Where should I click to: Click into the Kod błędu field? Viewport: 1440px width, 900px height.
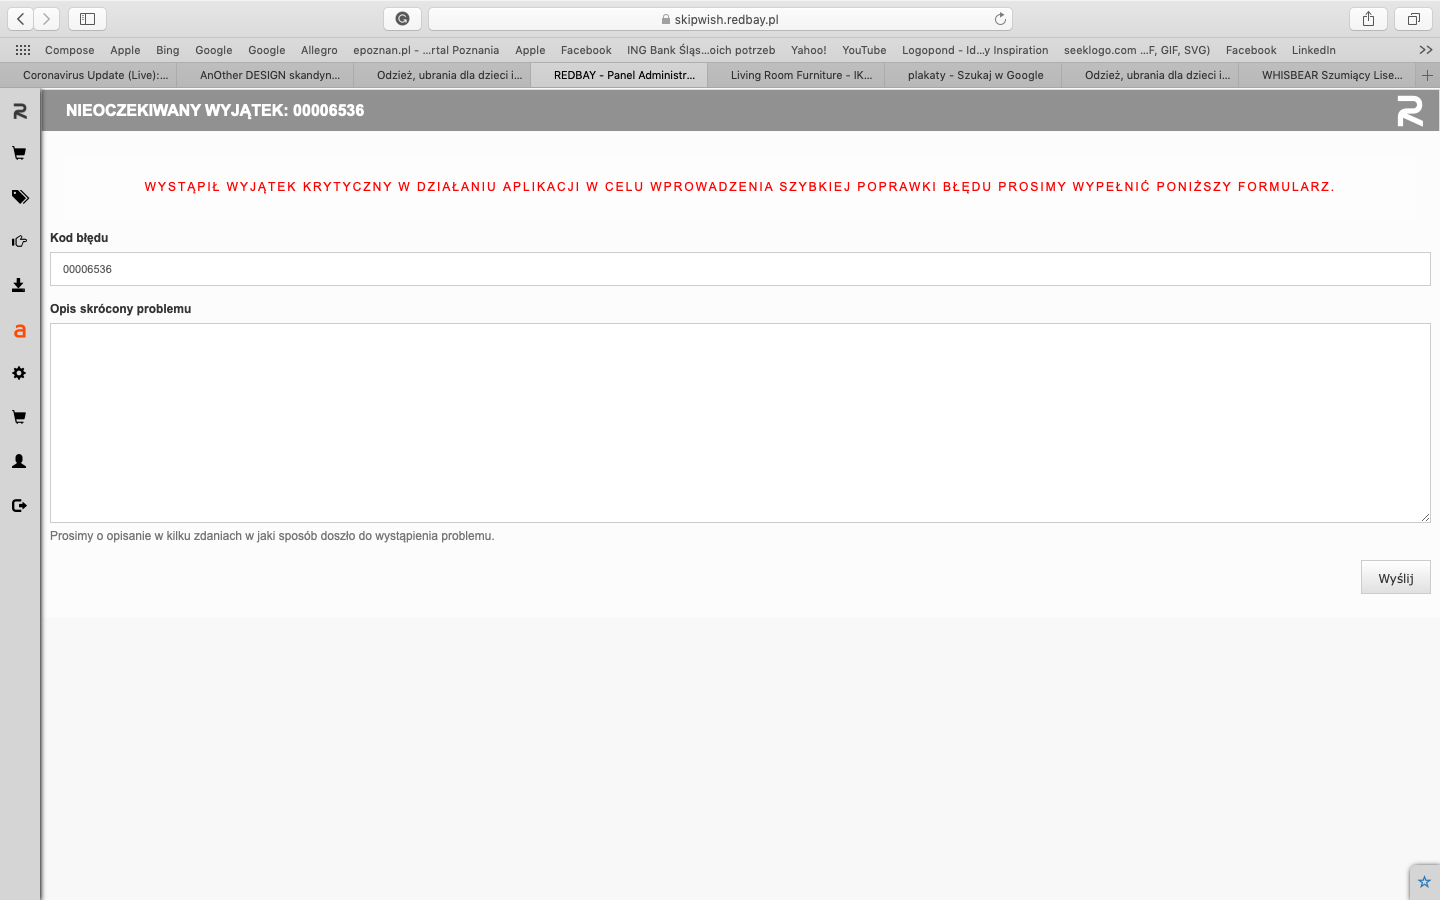click(x=740, y=269)
